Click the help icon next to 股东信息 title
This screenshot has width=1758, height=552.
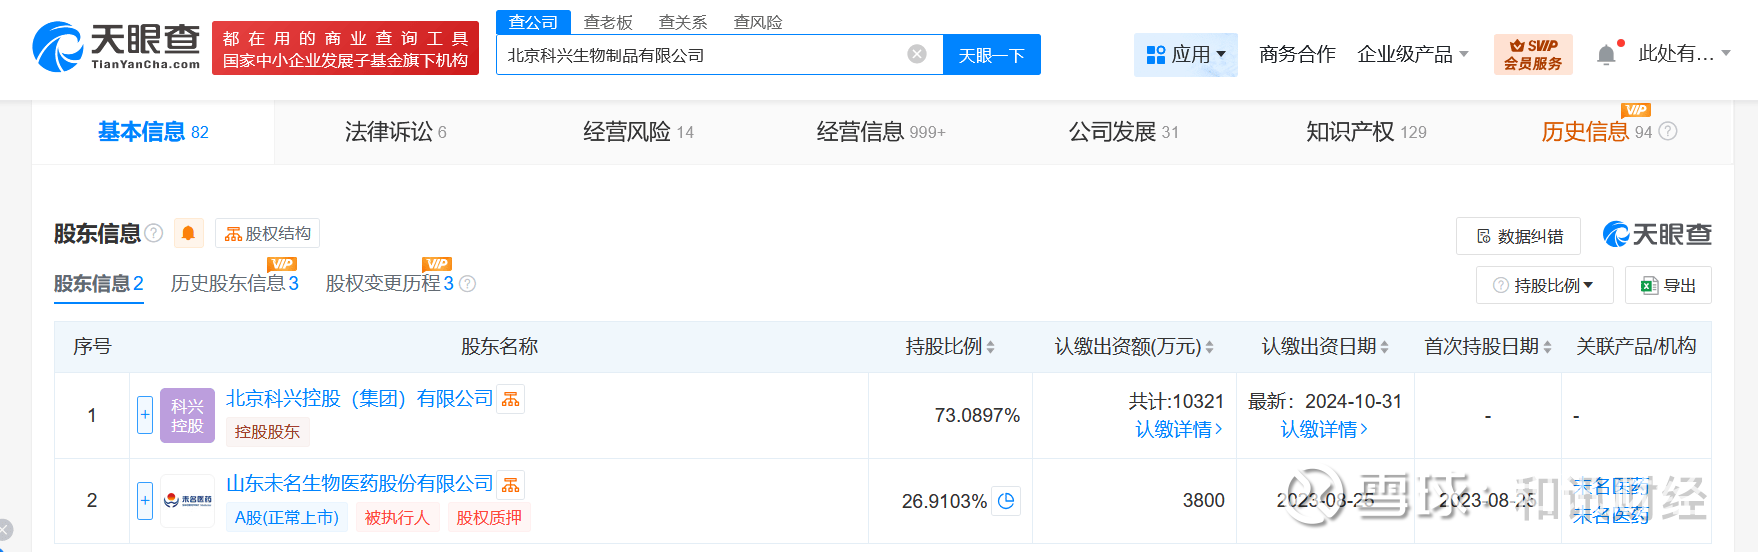coord(154,233)
